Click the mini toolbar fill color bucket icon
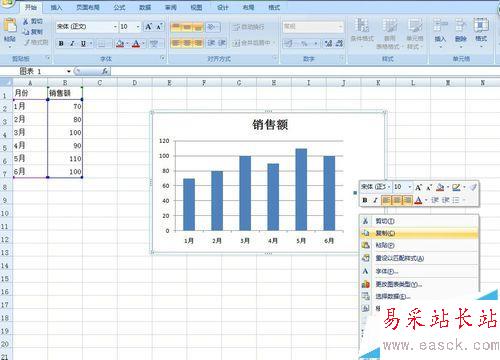This screenshot has height=360, width=500. coord(440,188)
